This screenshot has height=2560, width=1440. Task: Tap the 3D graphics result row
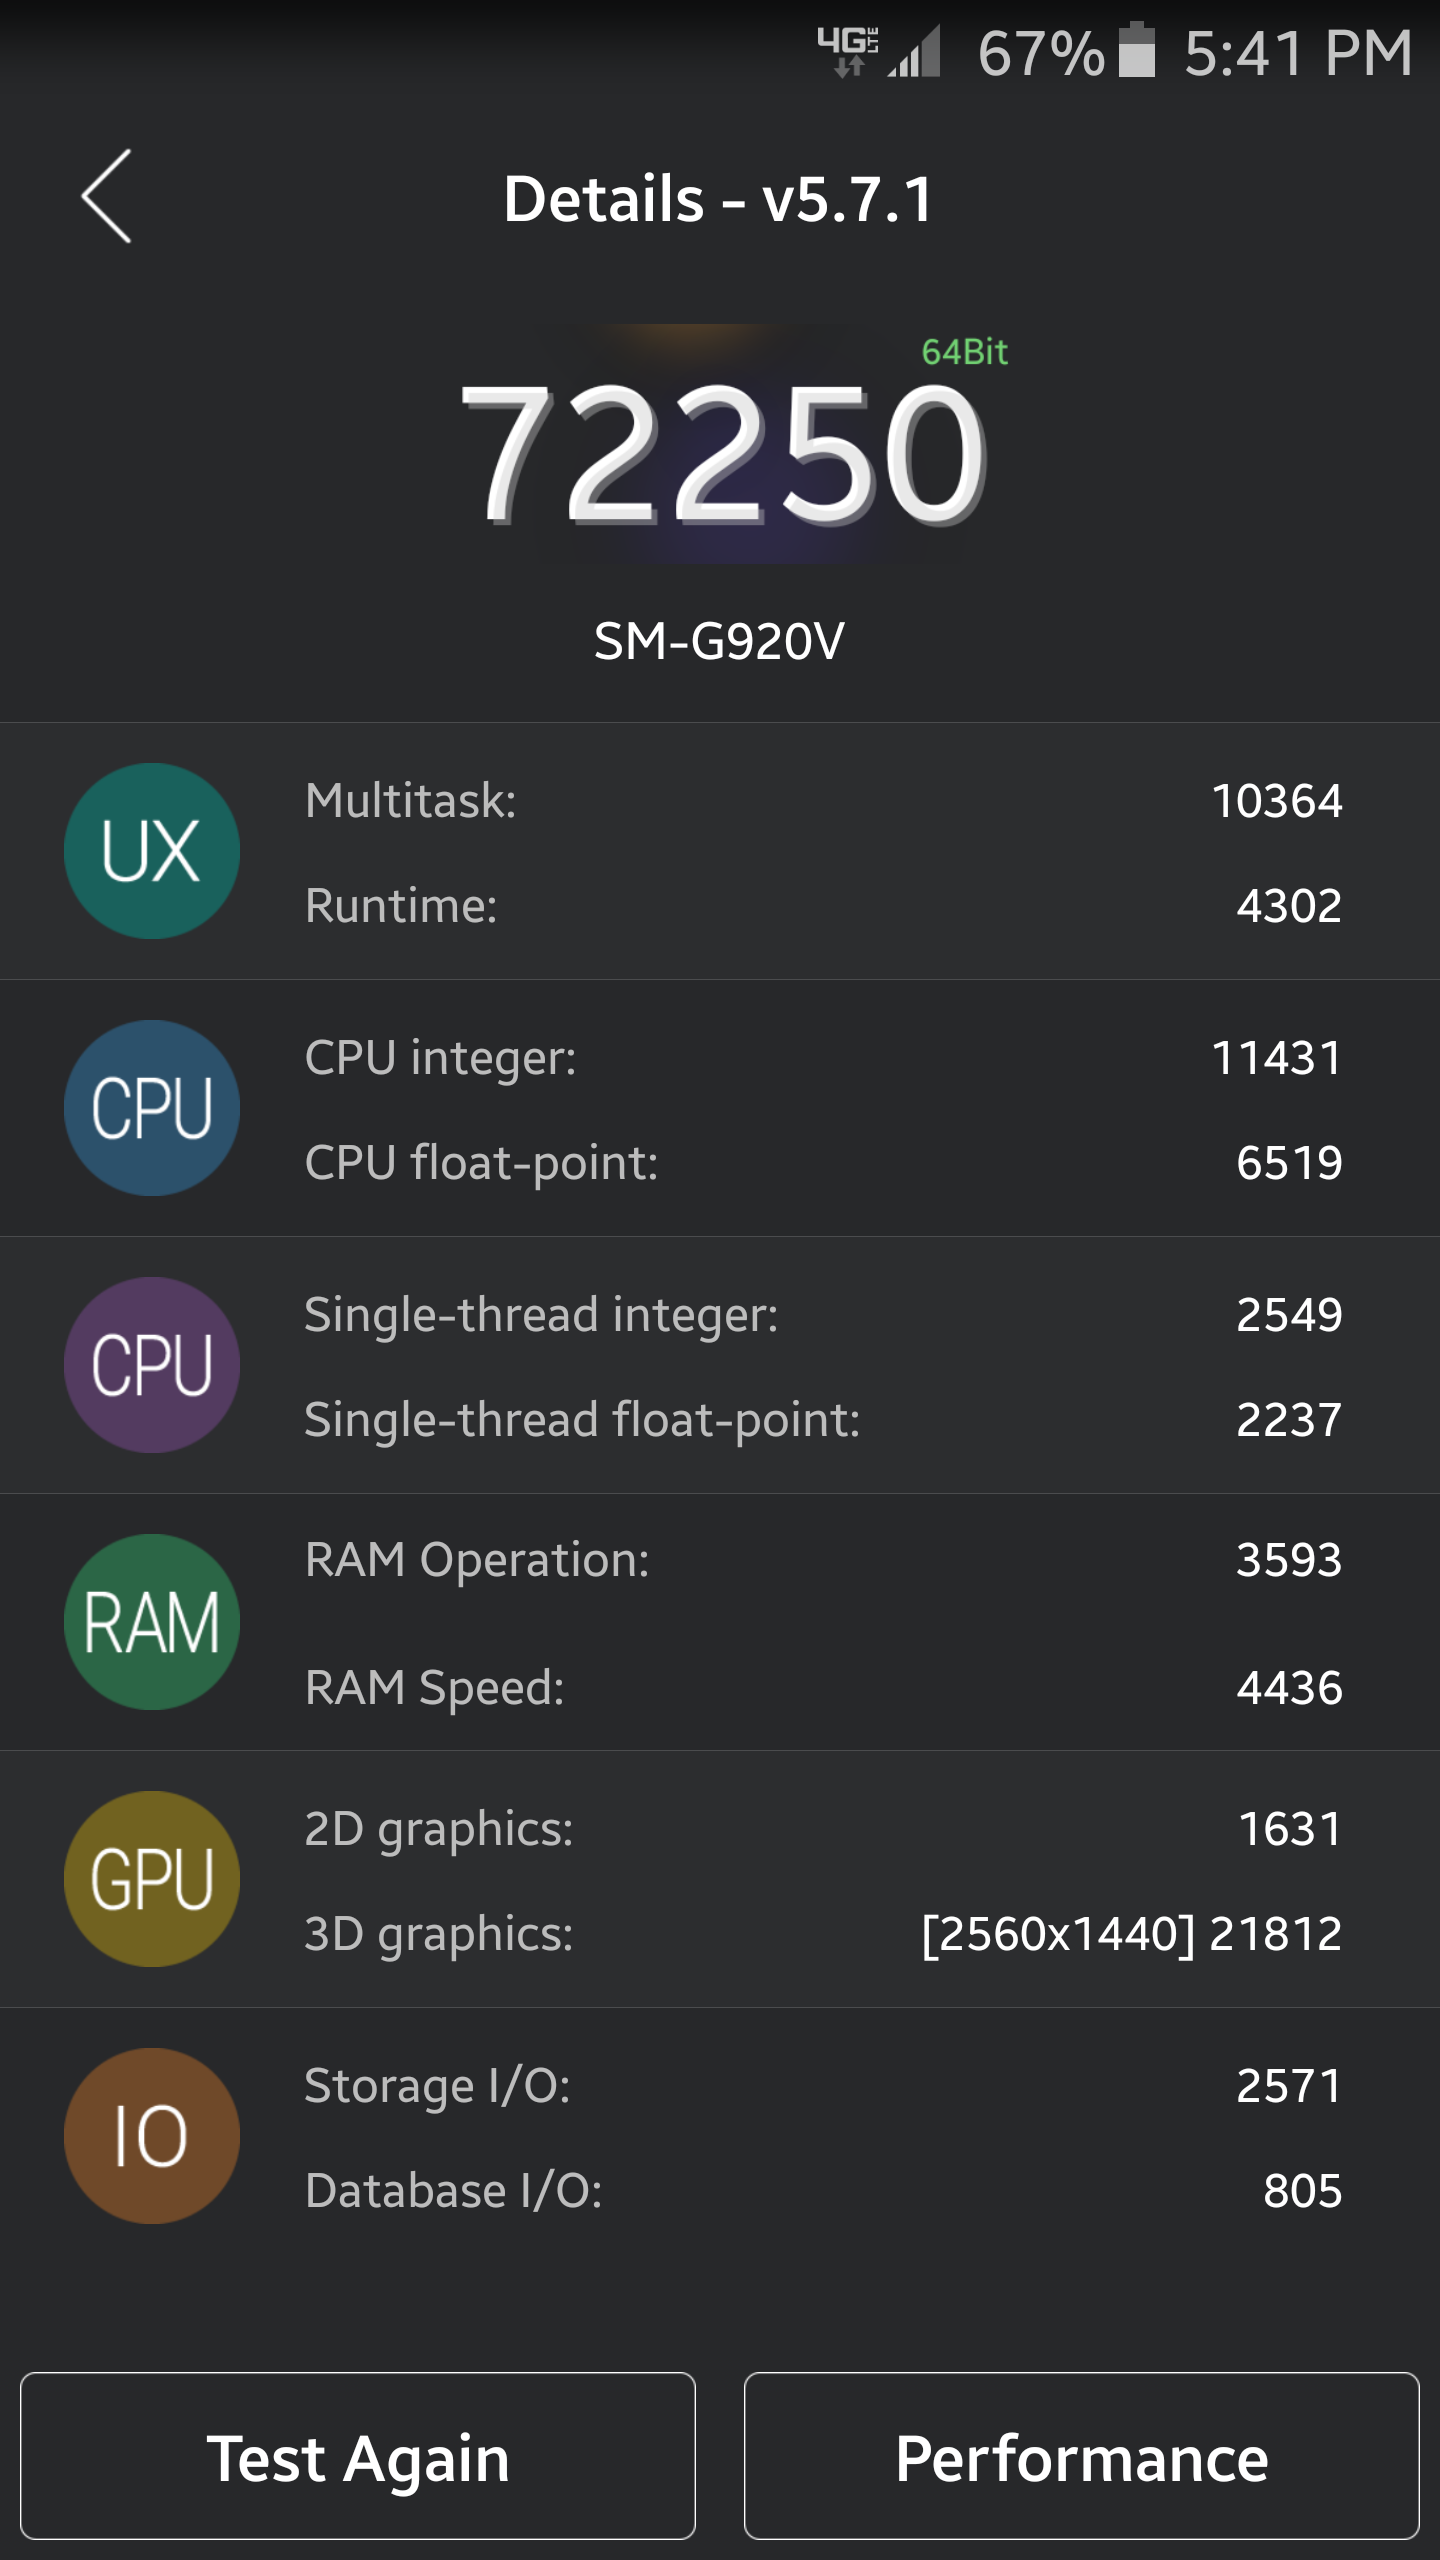pyautogui.click(x=822, y=1933)
